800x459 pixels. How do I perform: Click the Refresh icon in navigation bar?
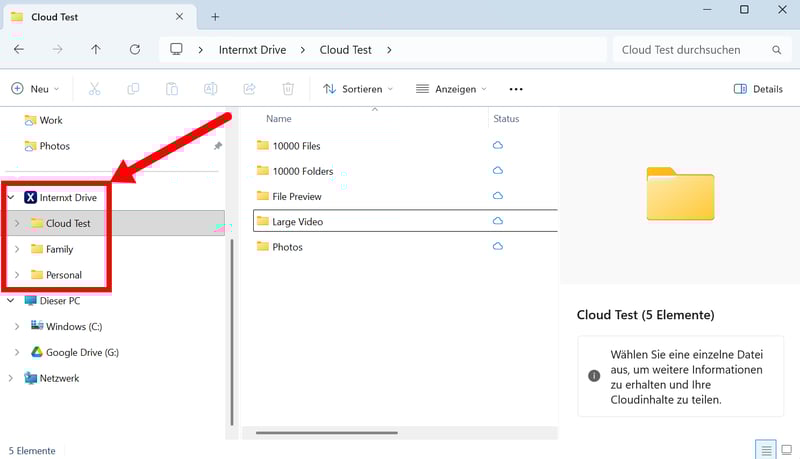(135, 49)
